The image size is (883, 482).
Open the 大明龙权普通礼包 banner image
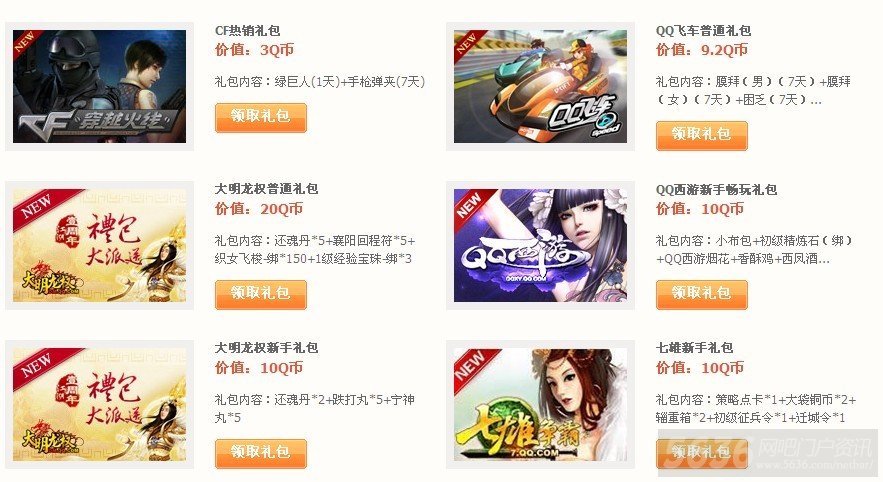coord(100,245)
